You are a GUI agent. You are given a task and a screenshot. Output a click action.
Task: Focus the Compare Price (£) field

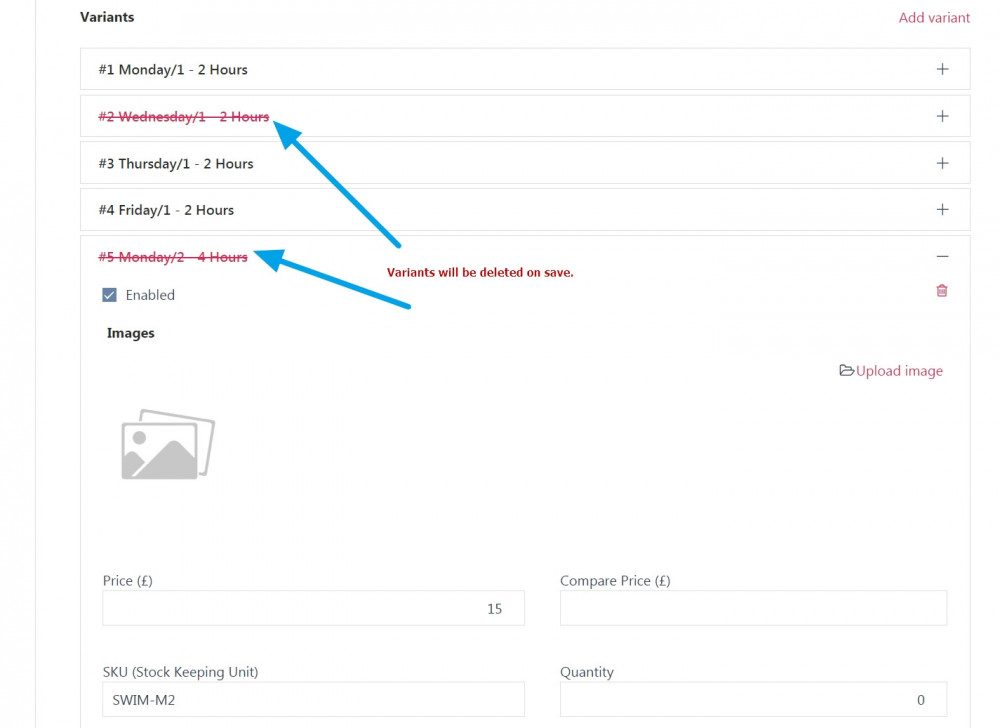tap(753, 608)
